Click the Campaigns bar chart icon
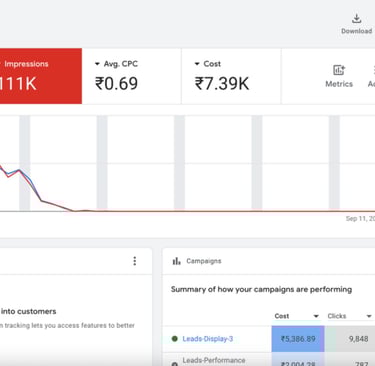Image resolution: width=375 pixels, height=366 pixels. pos(176,261)
